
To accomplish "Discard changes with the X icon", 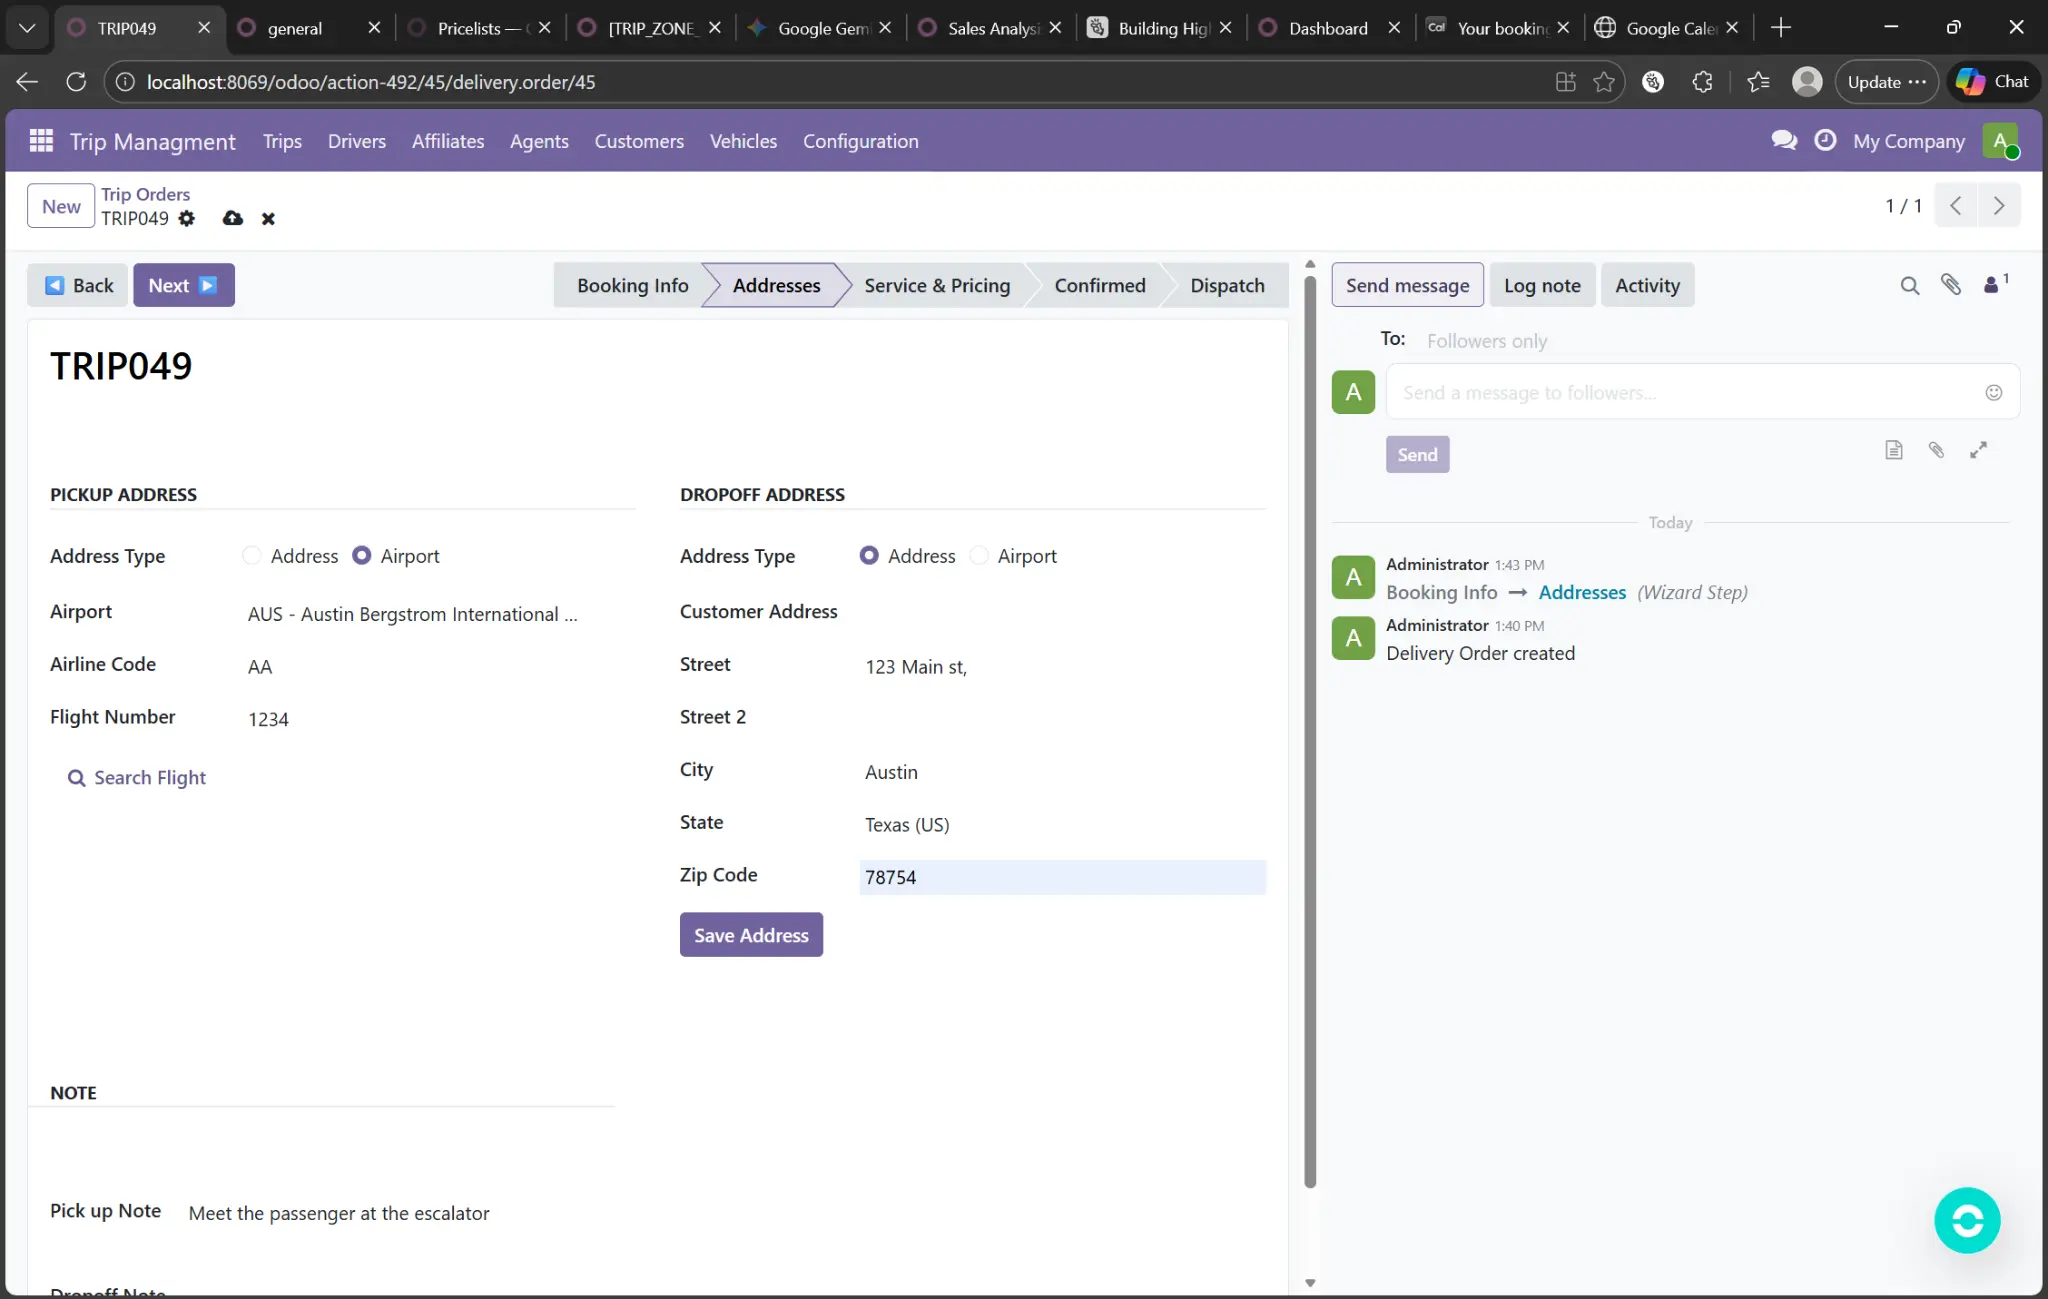I will pyautogui.click(x=268, y=218).
